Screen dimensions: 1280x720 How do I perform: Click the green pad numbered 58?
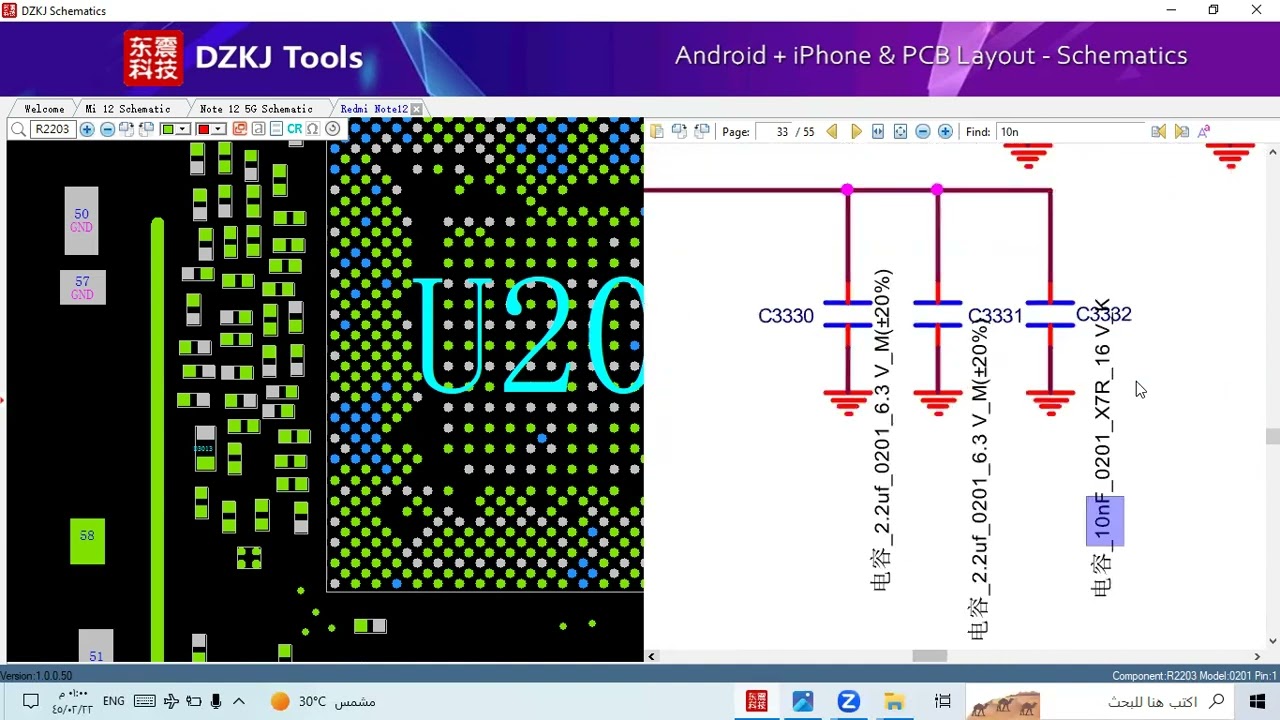[x=87, y=541]
